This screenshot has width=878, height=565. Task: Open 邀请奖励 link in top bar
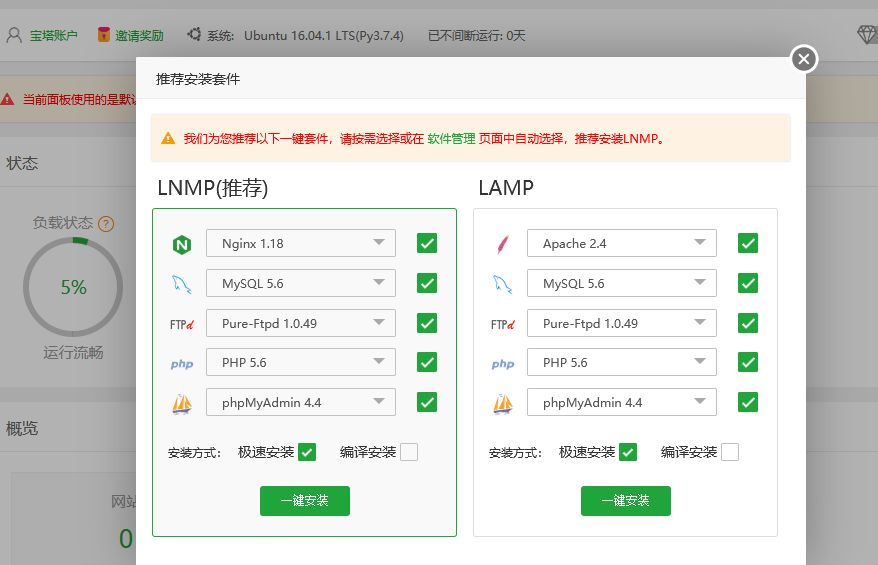(x=139, y=35)
